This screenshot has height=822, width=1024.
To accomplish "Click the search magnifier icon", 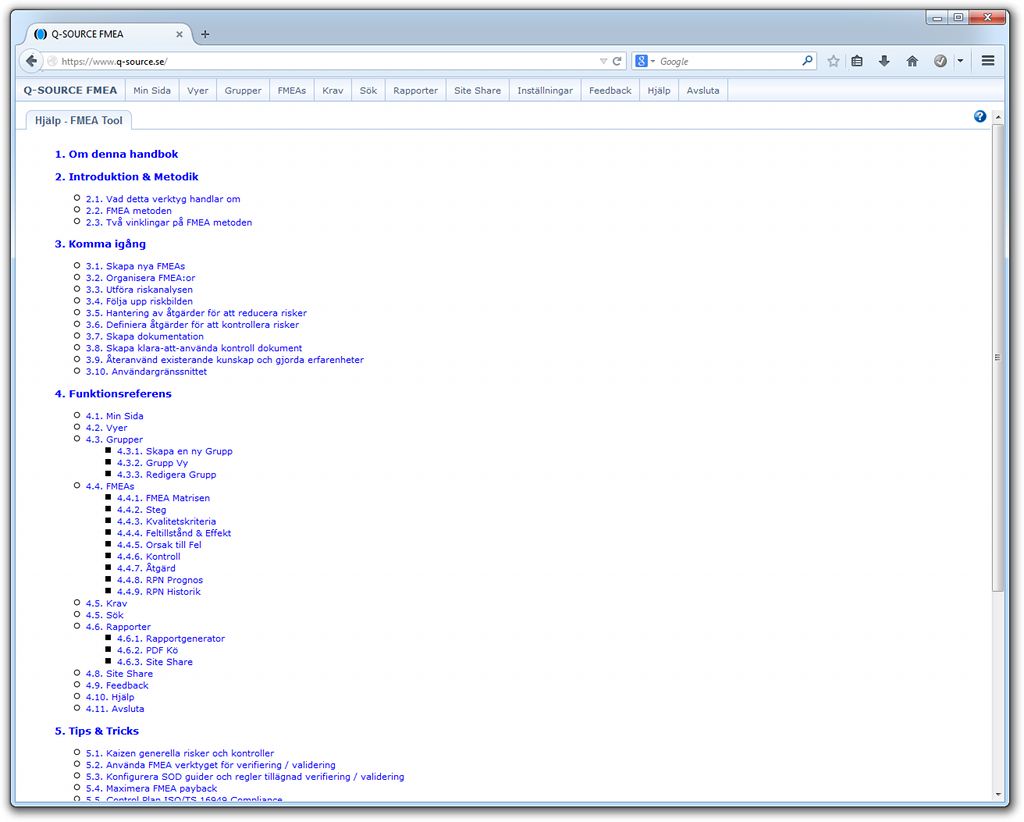I will pos(807,61).
